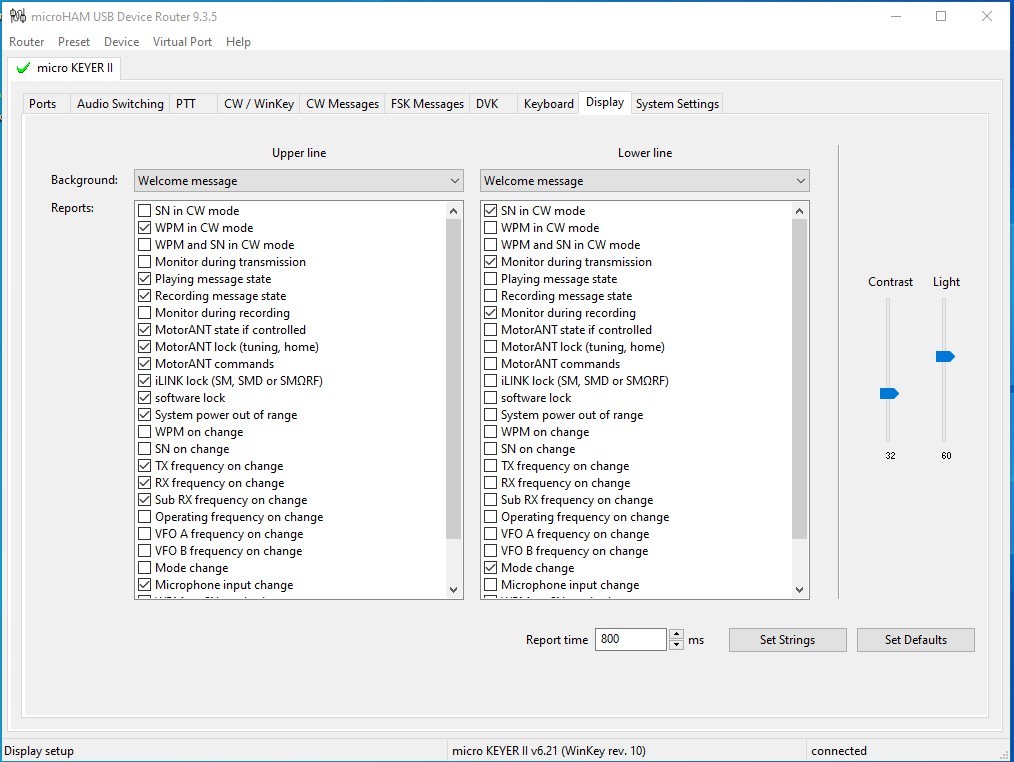Open the Device menu

click(x=122, y=42)
